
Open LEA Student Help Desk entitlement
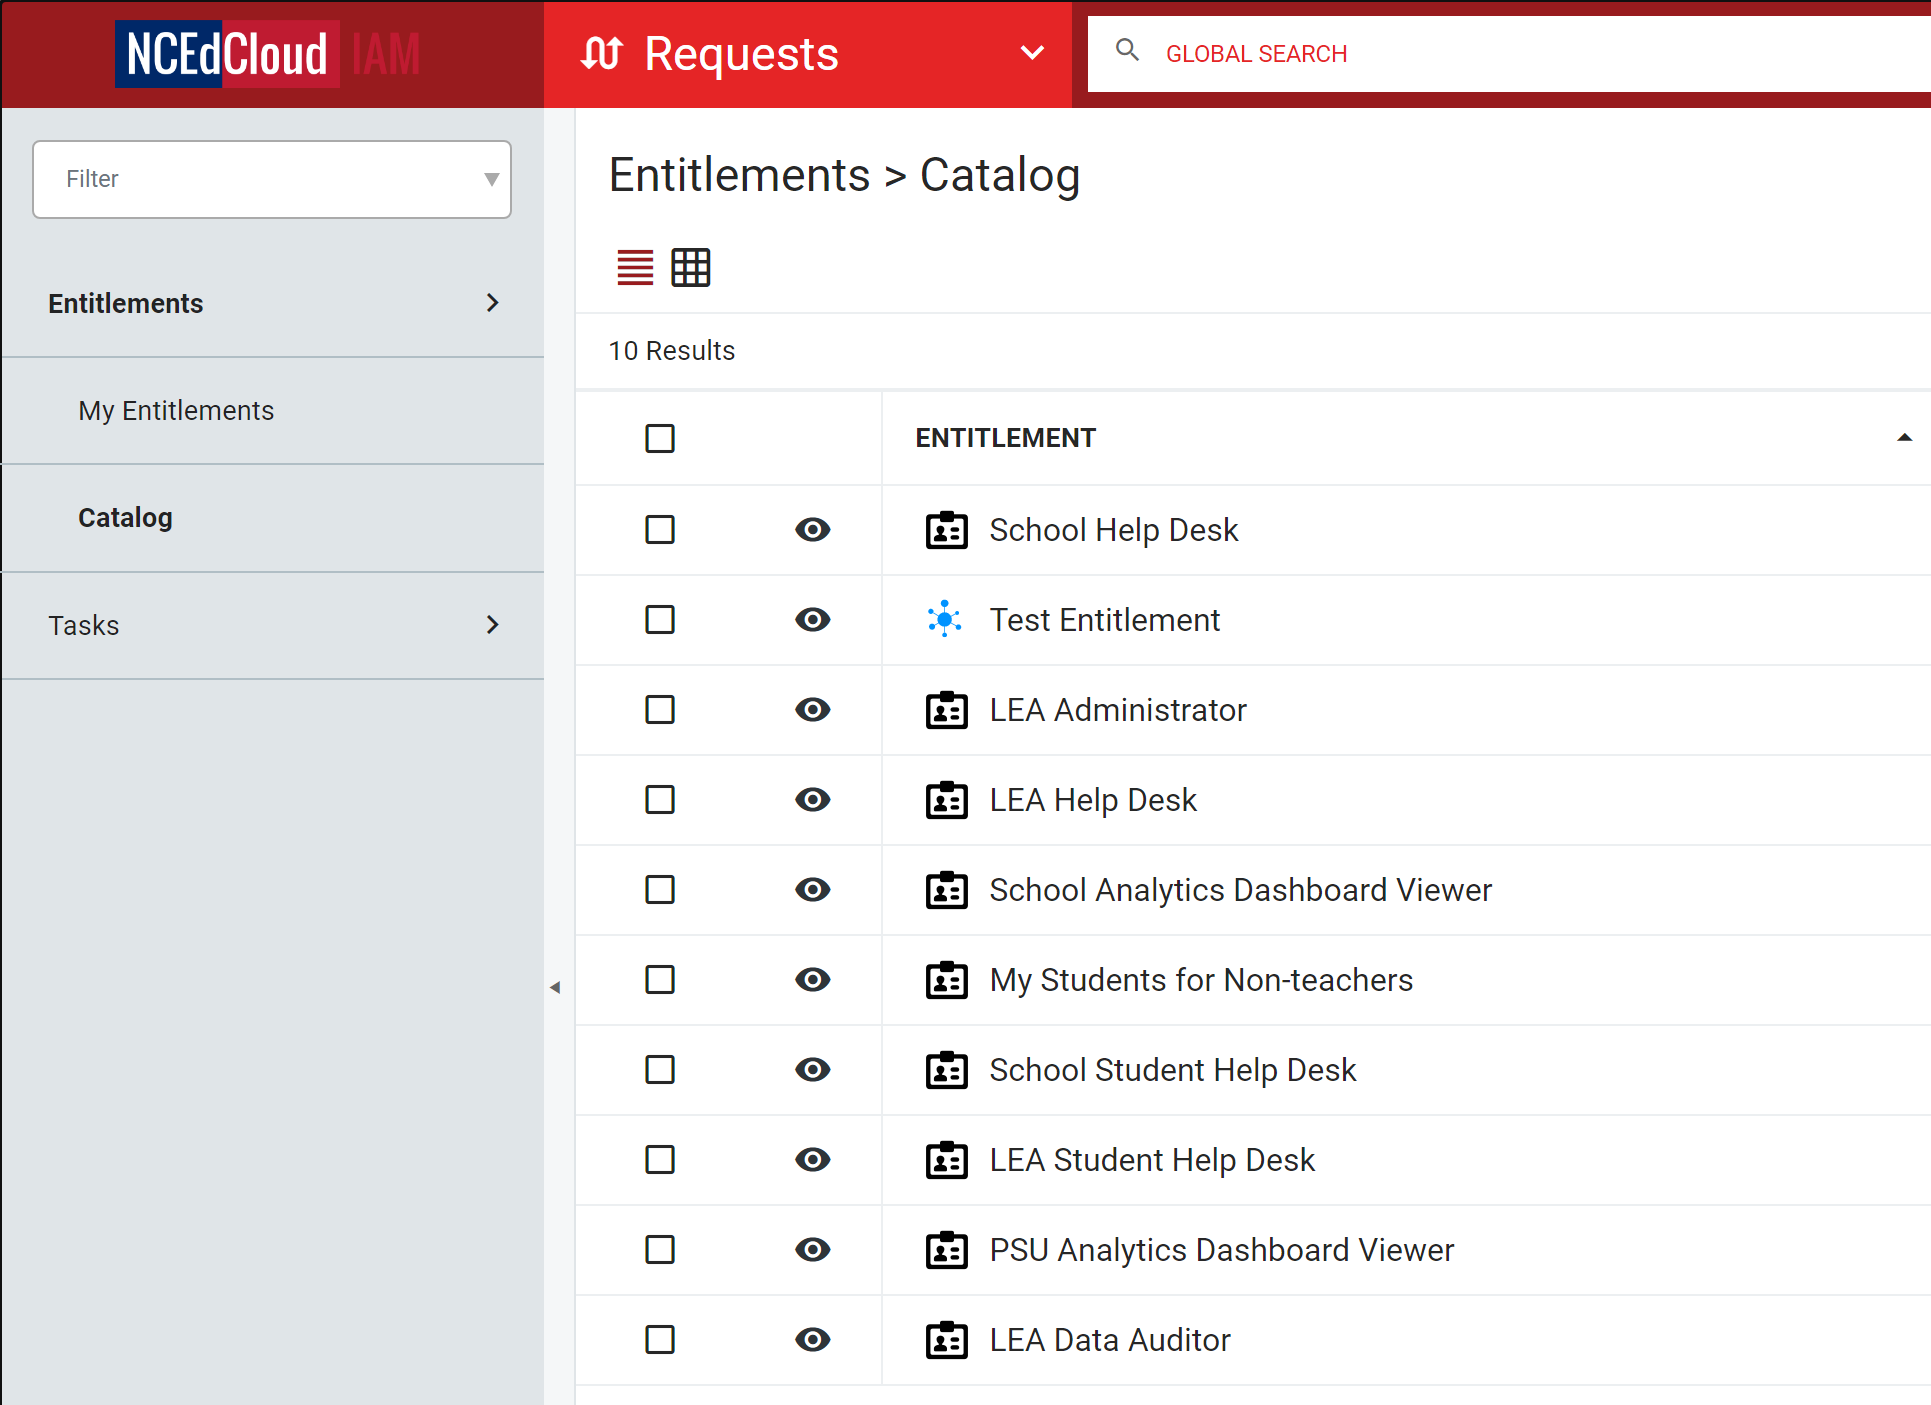point(1152,1160)
